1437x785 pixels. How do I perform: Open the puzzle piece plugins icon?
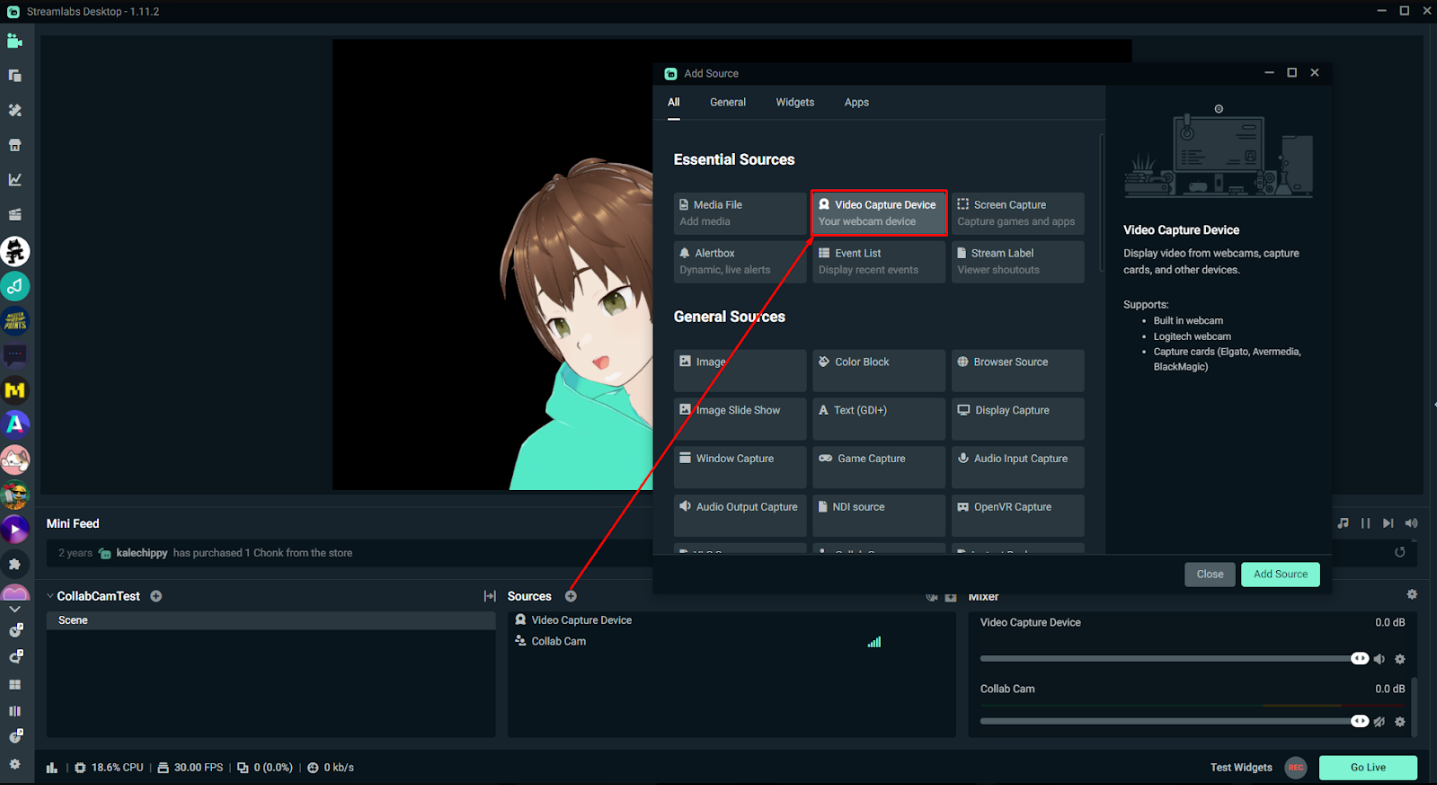click(15, 564)
